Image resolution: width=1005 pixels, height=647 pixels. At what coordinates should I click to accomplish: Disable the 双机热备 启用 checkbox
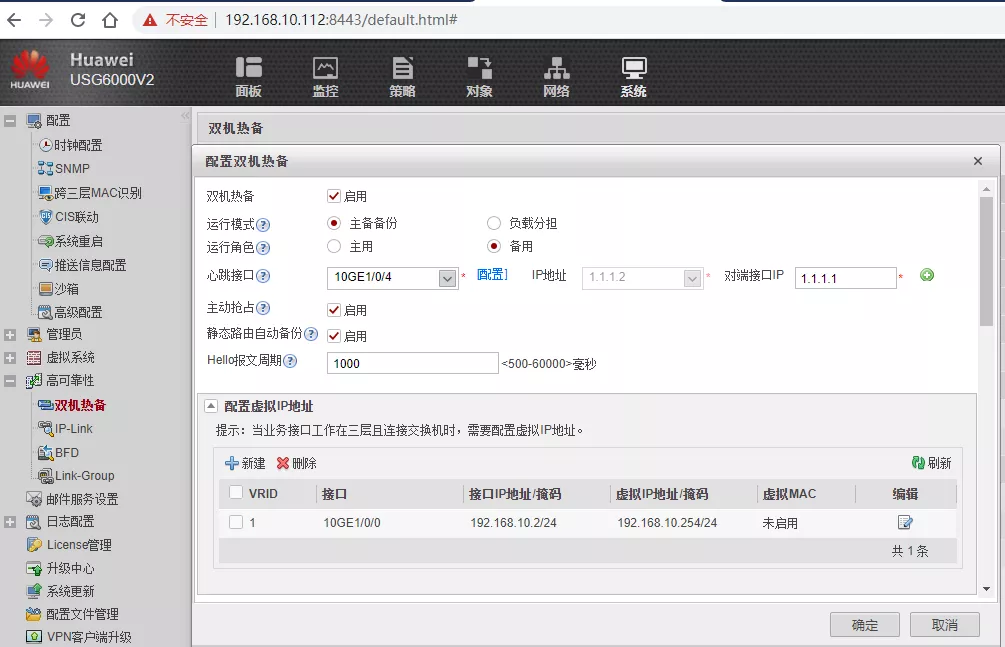point(334,196)
